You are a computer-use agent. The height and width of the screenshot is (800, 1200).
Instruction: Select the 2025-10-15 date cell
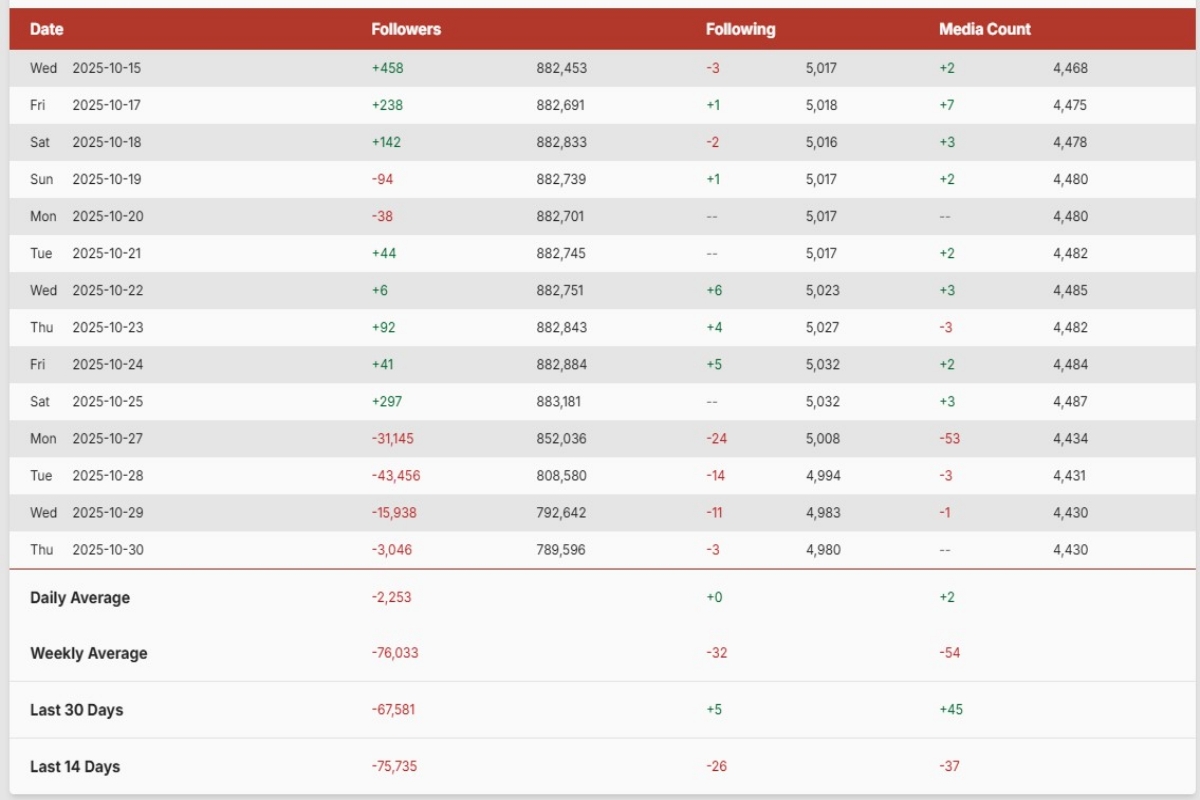point(106,68)
